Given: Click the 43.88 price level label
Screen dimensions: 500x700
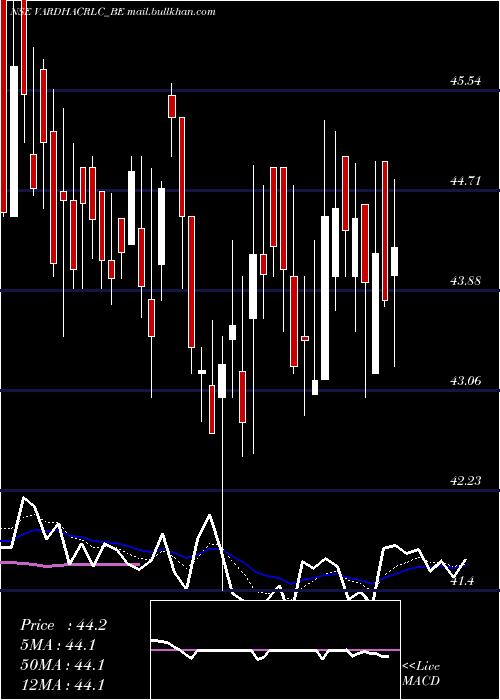Looking at the screenshot, I should pyautogui.click(x=466, y=281).
